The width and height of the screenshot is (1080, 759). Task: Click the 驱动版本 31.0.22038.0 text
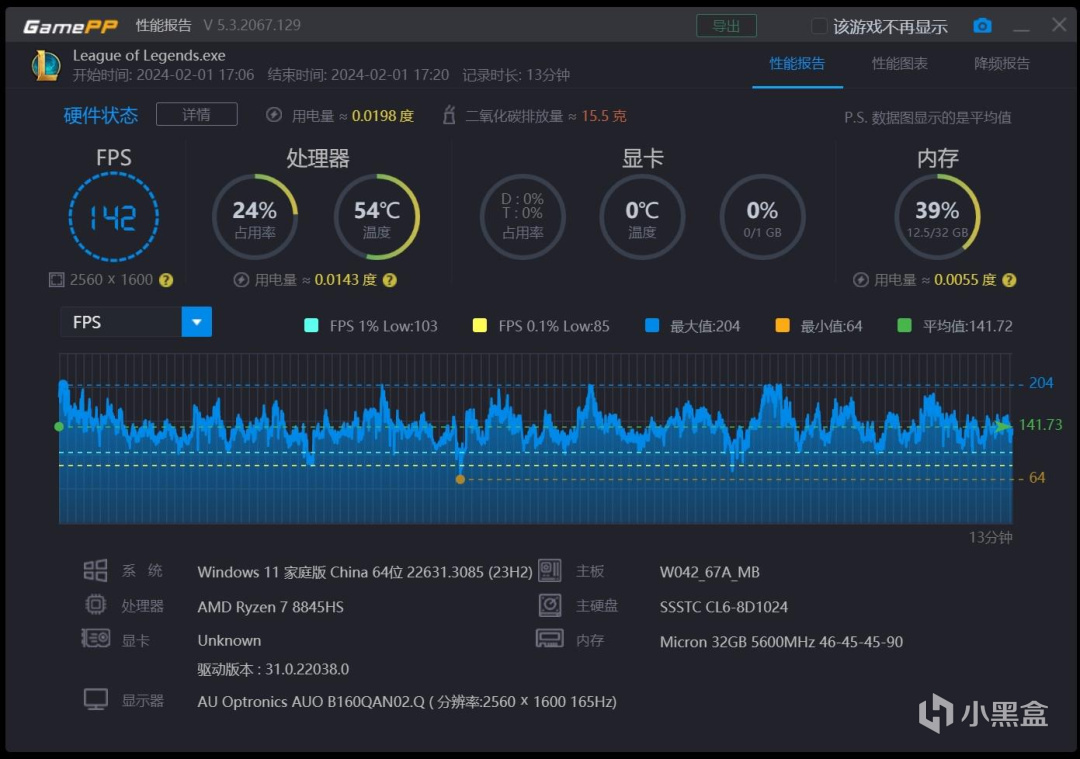point(273,669)
